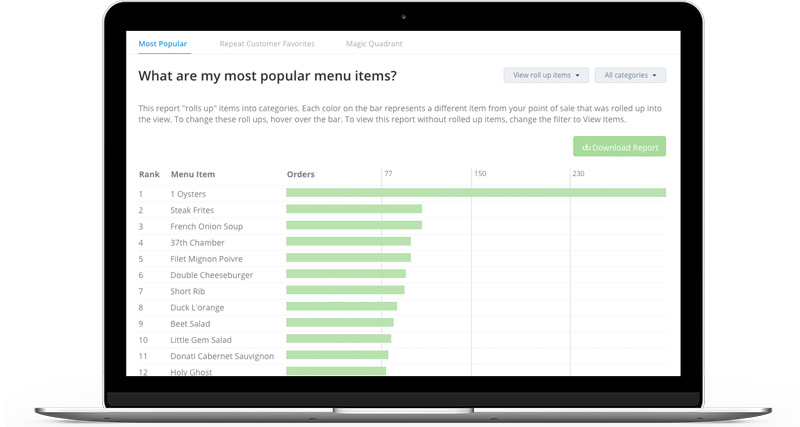Select the Little Gem Salad item name
800x427 pixels.
click(x=201, y=340)
